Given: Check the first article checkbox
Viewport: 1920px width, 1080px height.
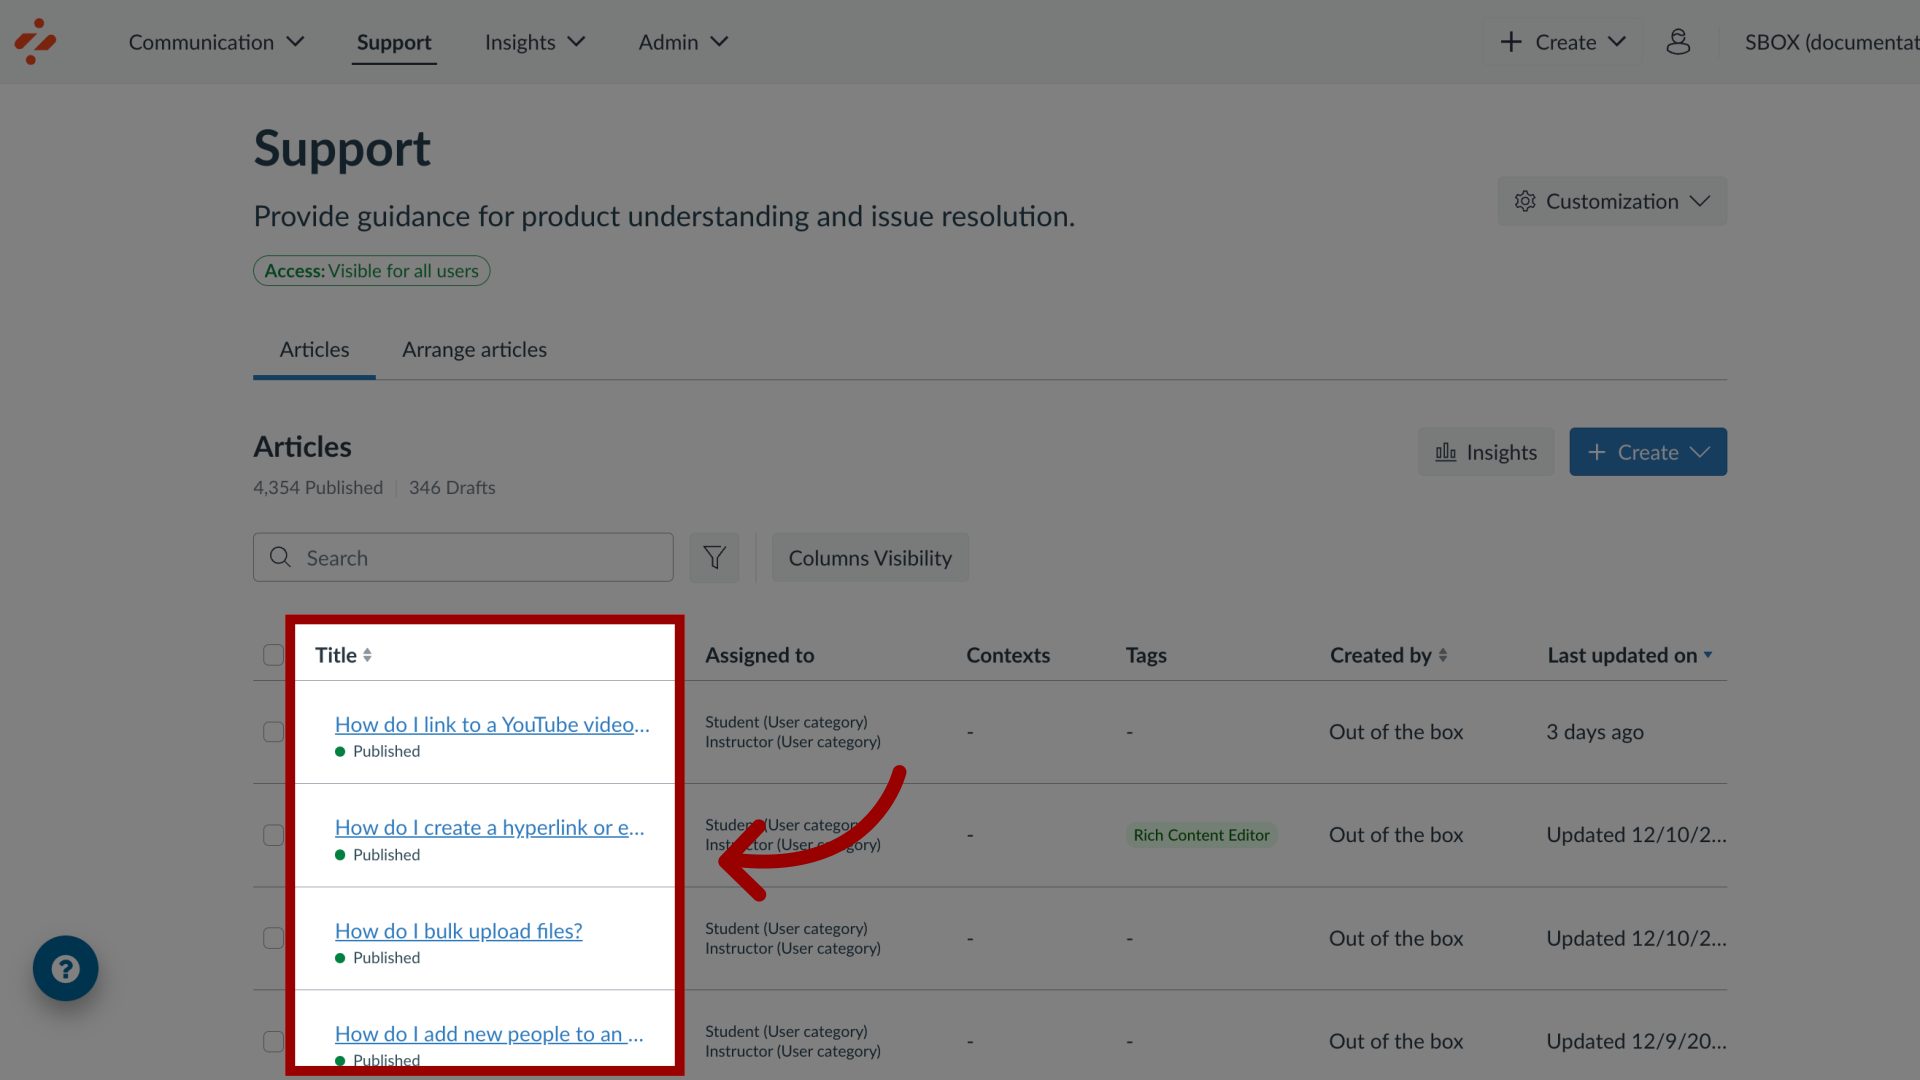Looking at the screenshot, I should (273, 731).
